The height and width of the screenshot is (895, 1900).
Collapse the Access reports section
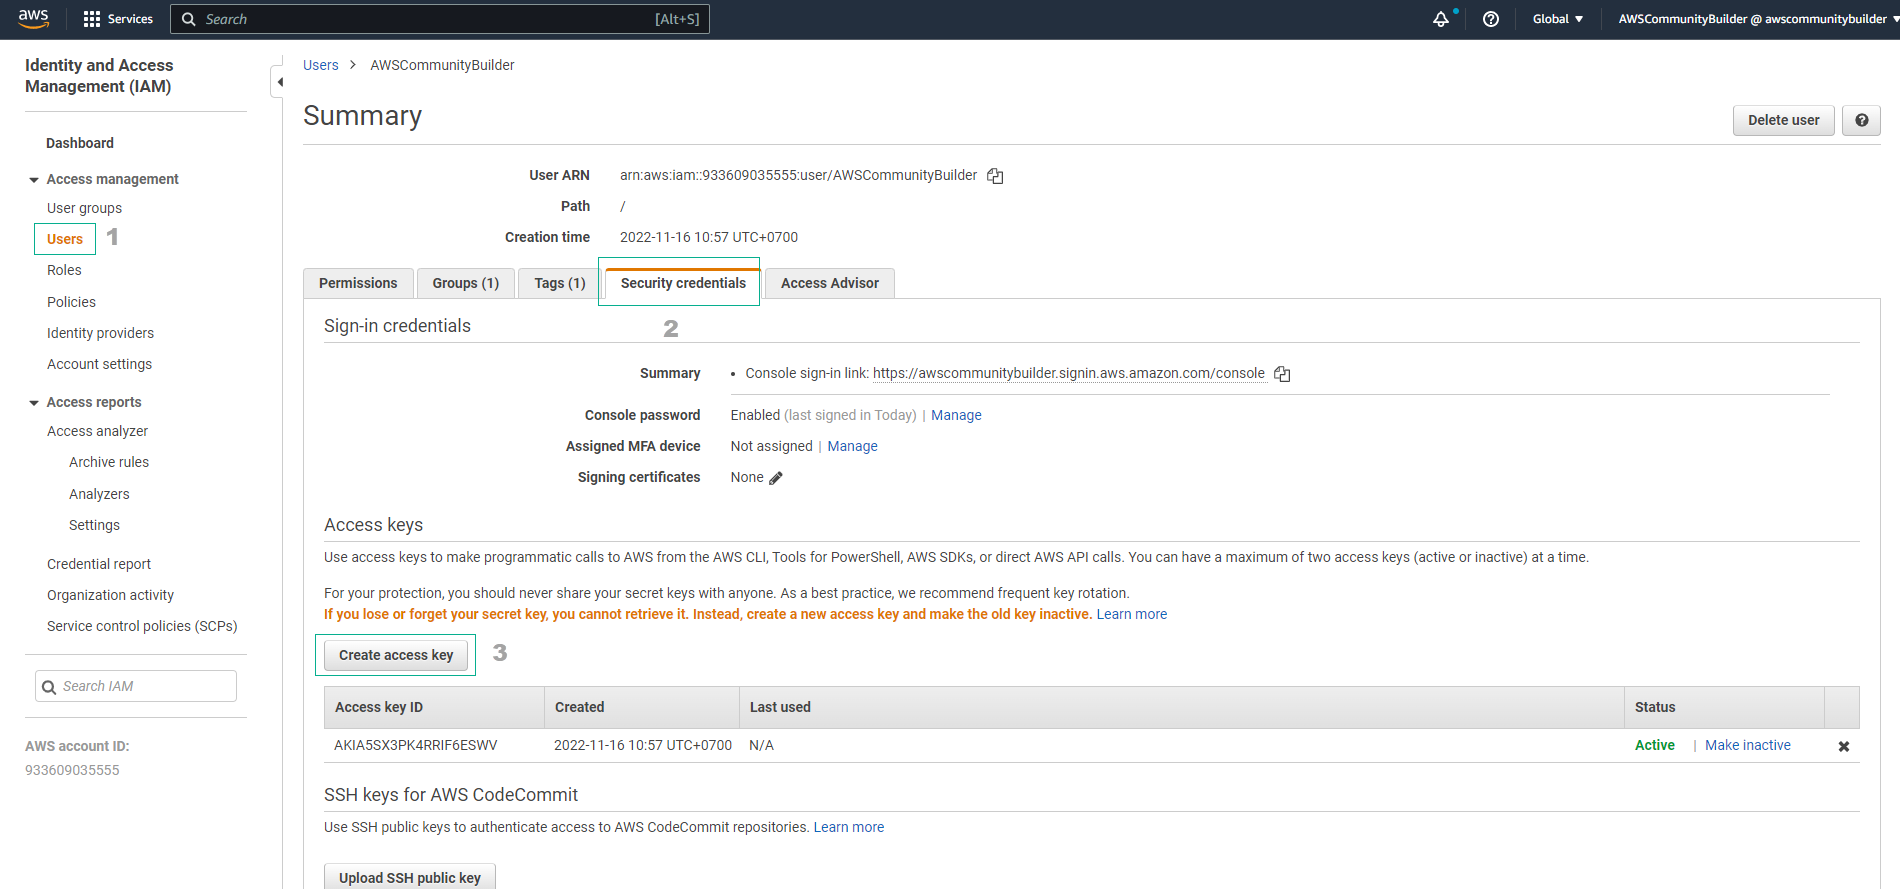(34, 403)
